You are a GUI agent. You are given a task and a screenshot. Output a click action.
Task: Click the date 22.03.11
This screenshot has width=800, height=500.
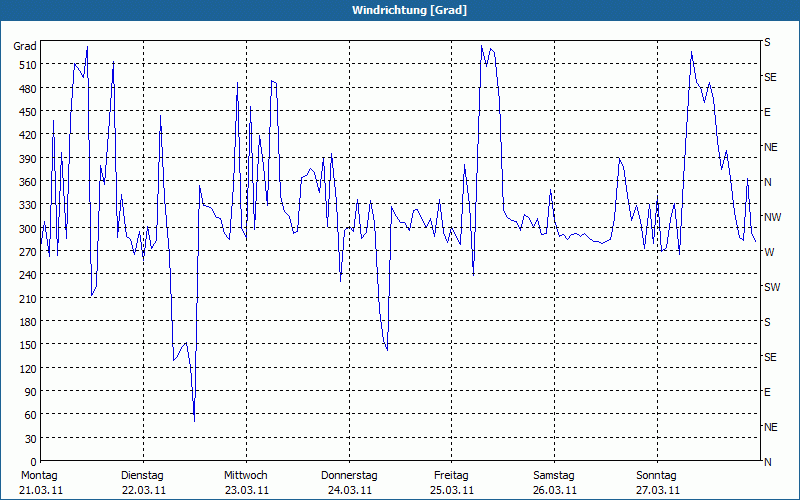click(x=144, y=491)
